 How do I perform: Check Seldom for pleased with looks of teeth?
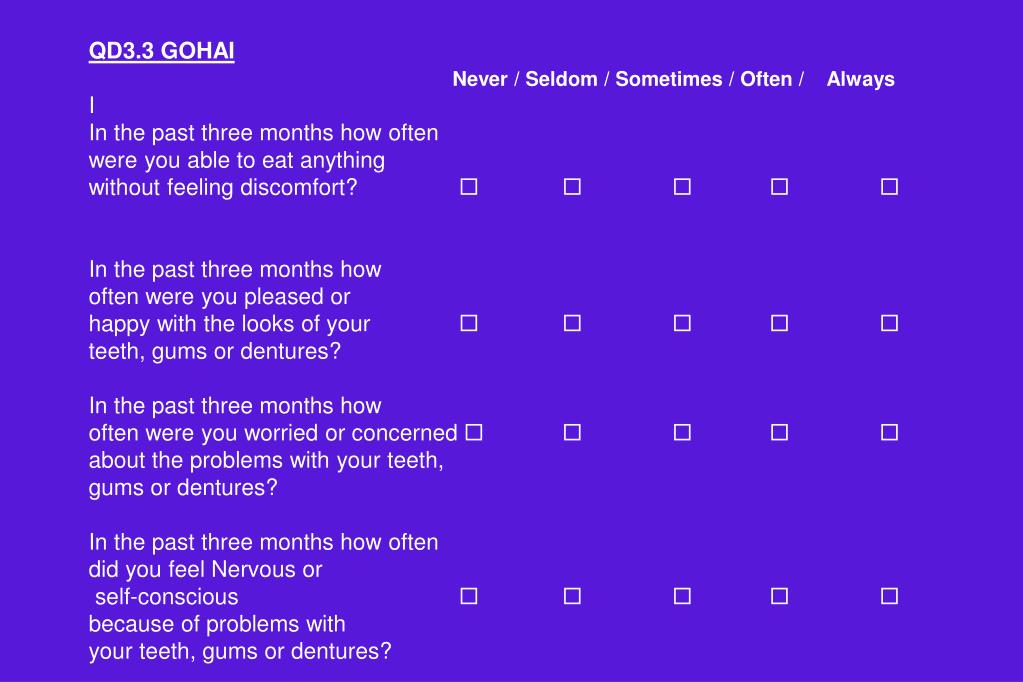coord(572,323)
